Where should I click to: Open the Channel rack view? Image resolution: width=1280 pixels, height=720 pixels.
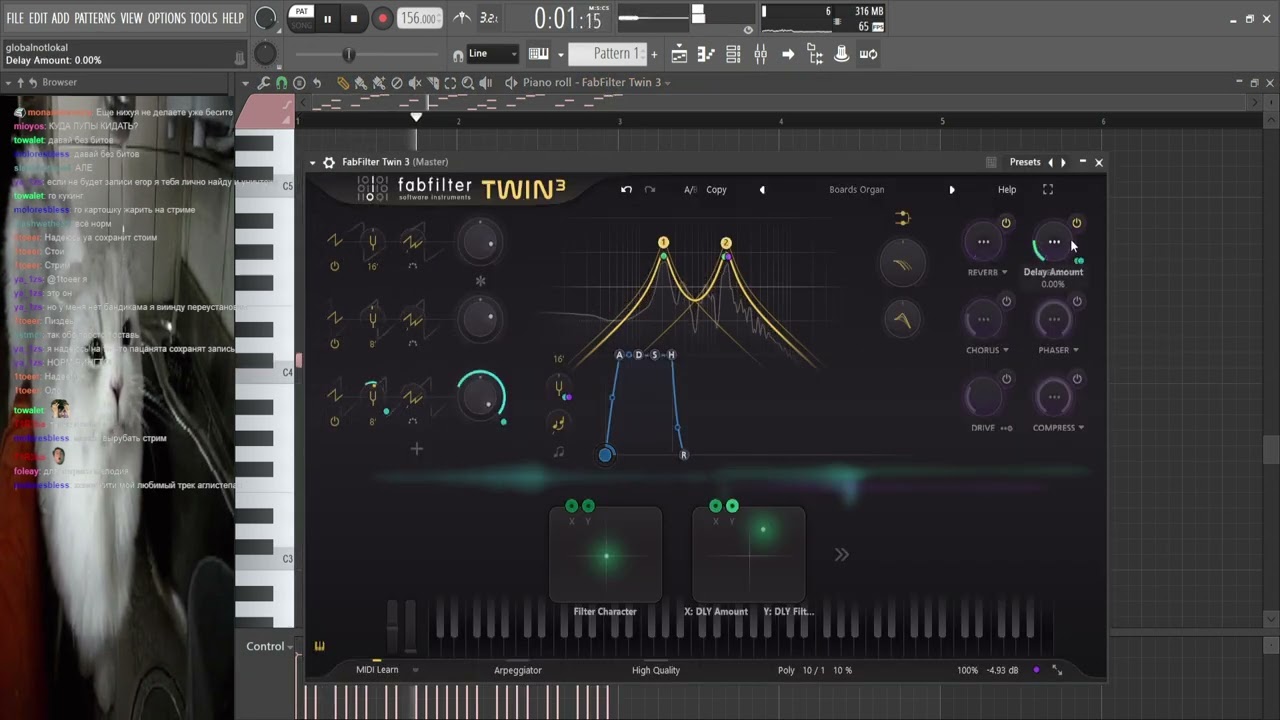pyautogui.click(x=733, y=54)
